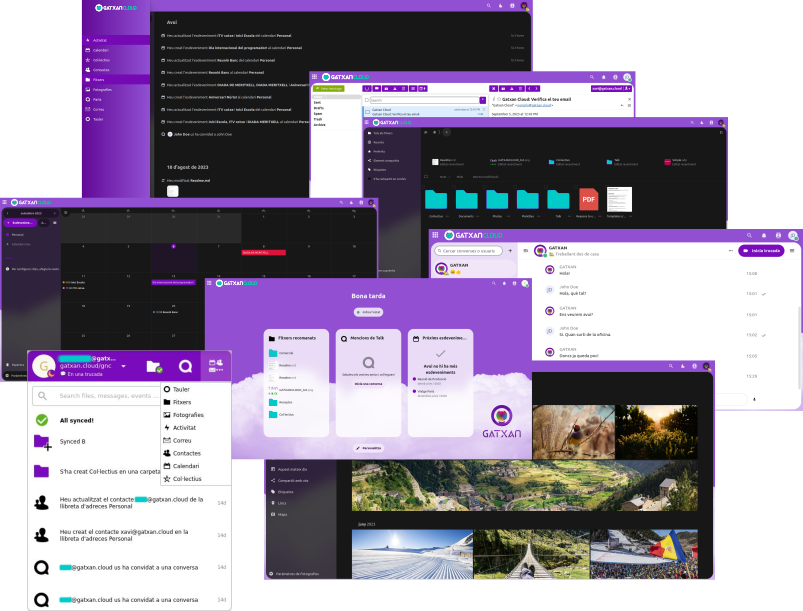803x611 pixels.
Task: Click the Talk conversation search field
Action: coord(468,251)
